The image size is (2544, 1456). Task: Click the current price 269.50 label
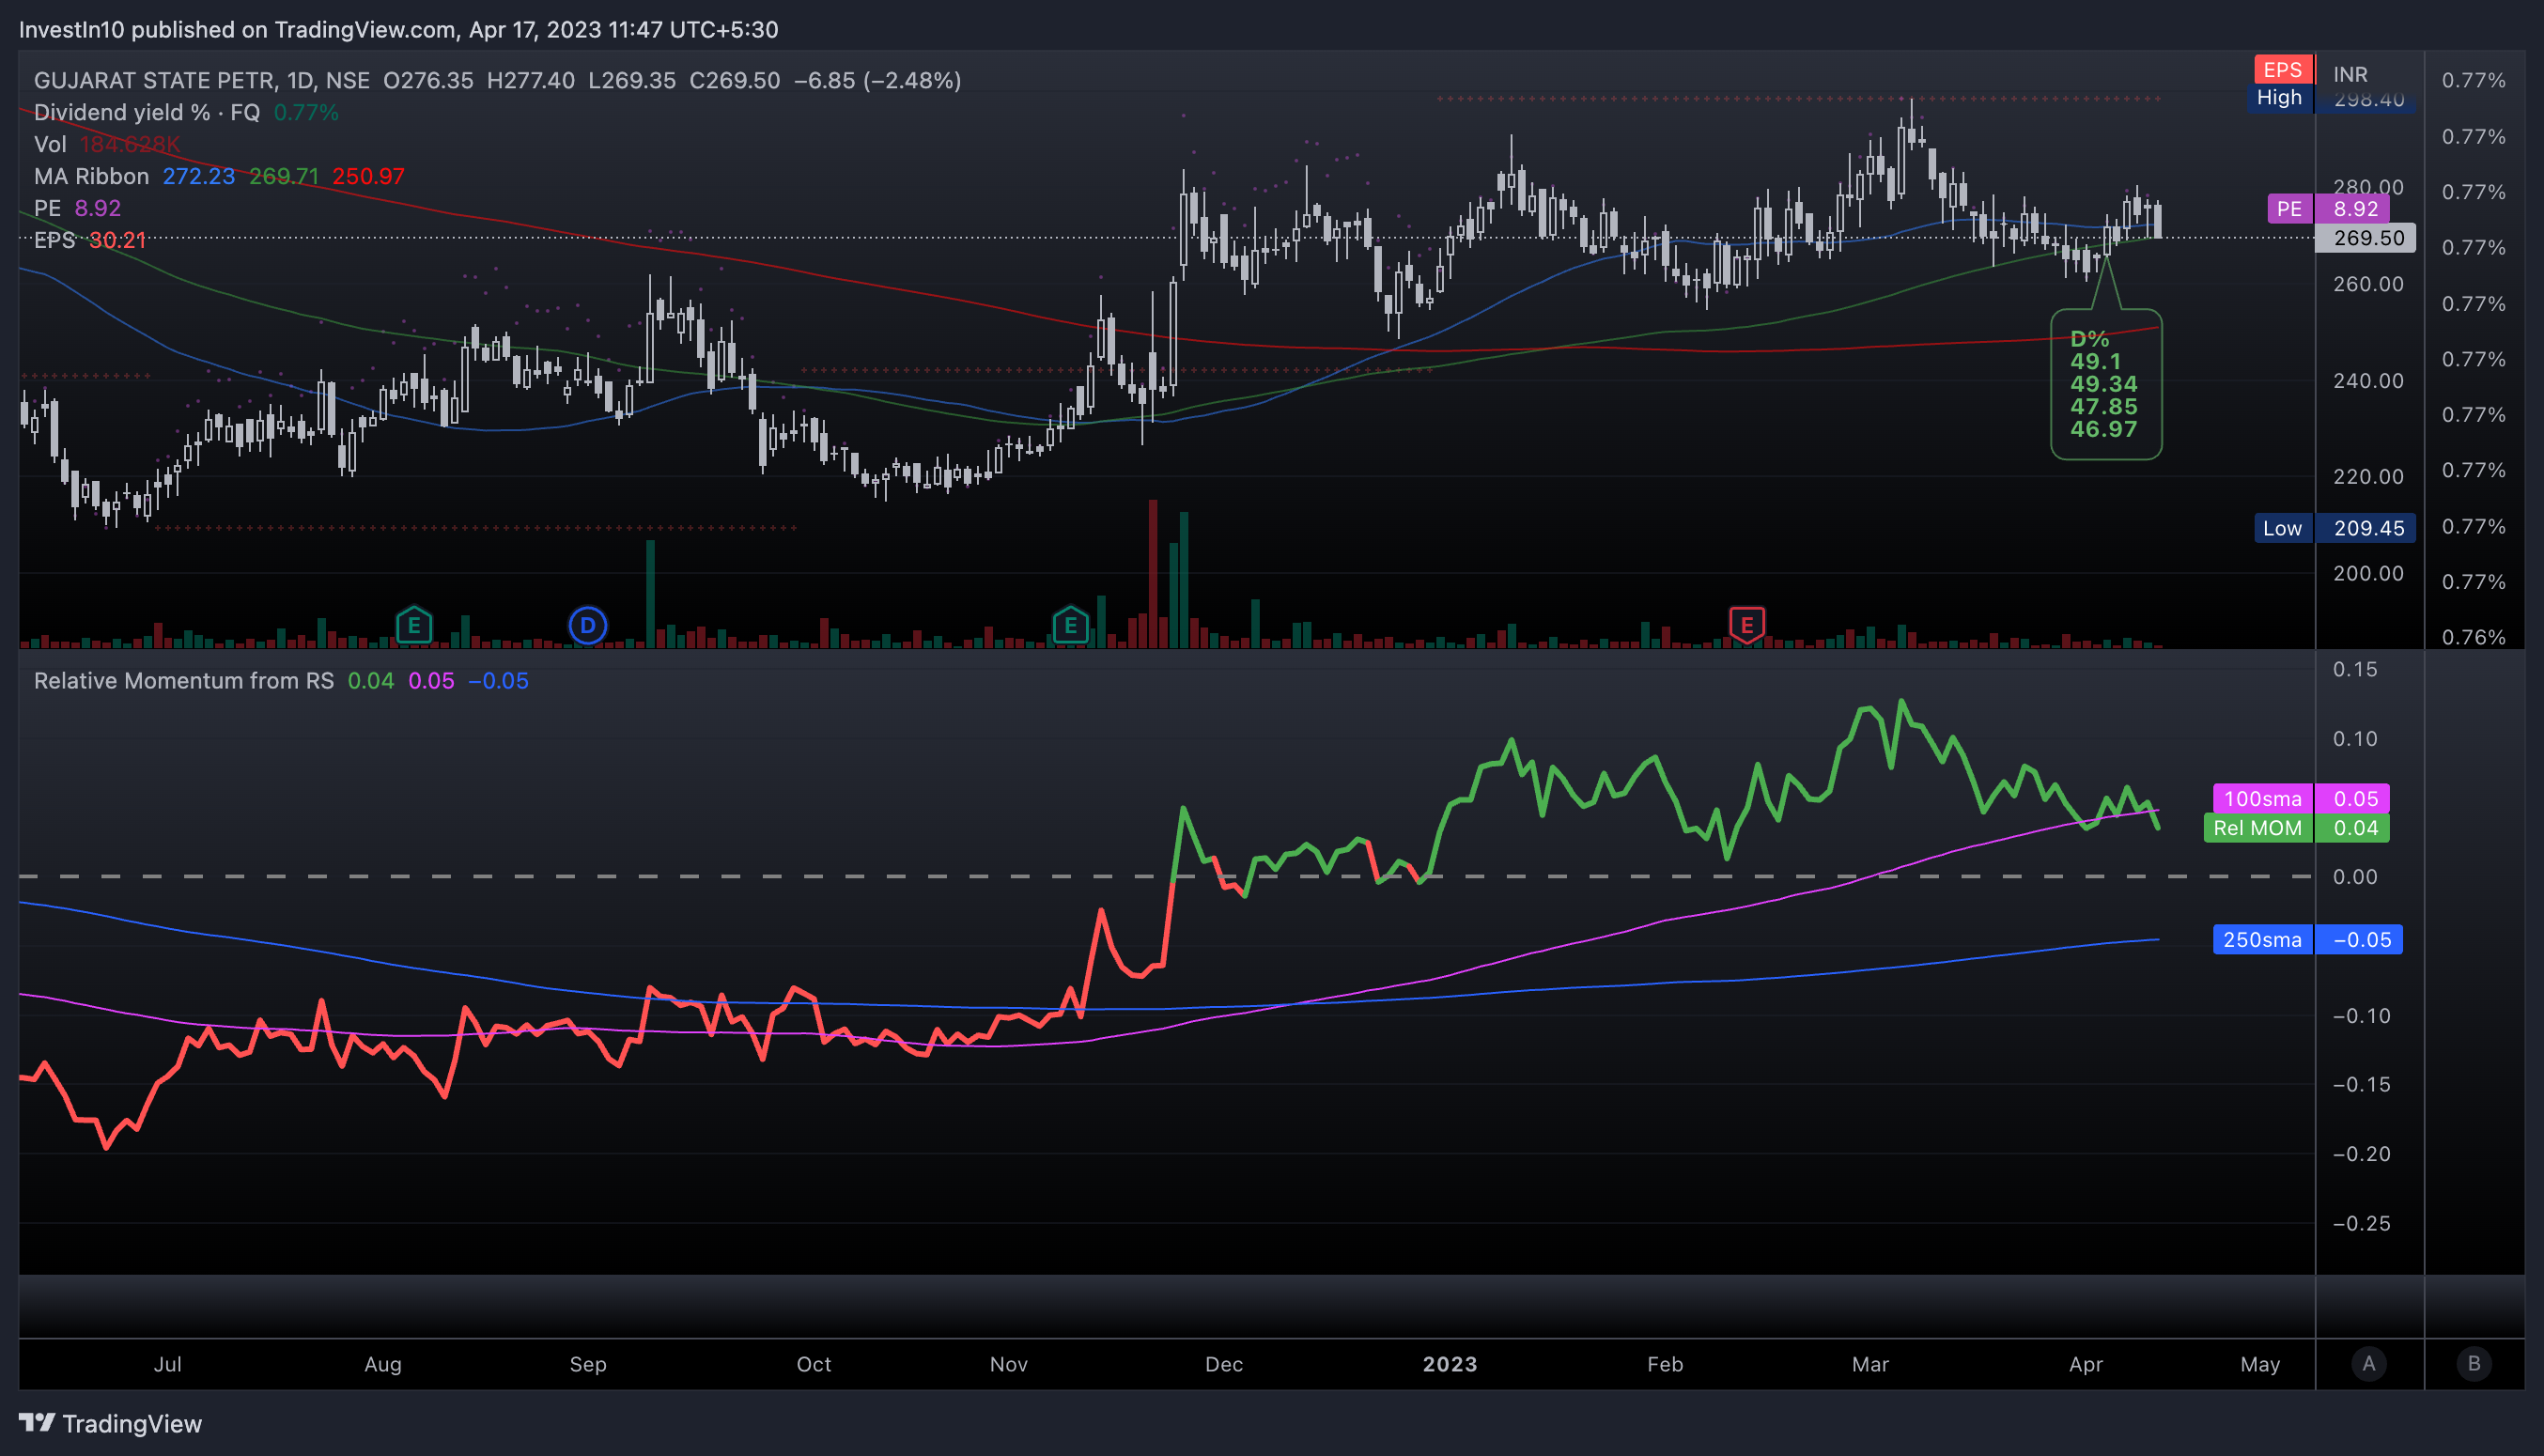(x=2365, y=238)
